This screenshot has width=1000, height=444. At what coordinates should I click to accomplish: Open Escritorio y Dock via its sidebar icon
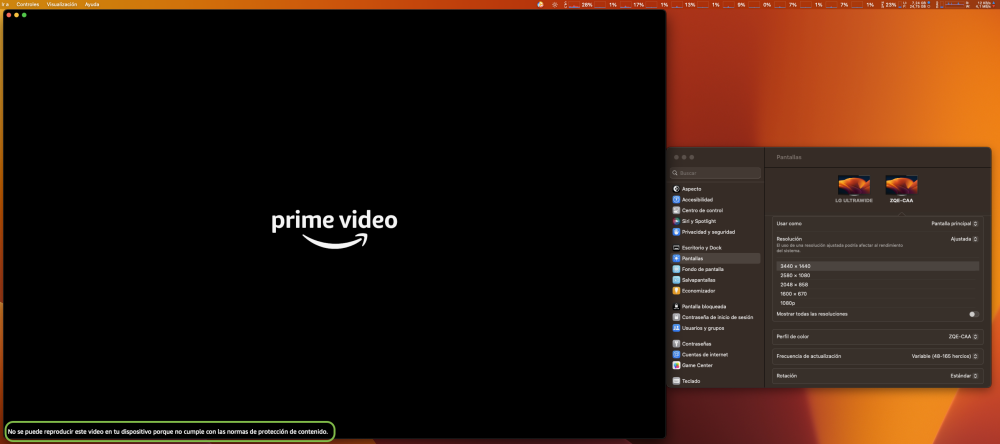(x=676, y=248)
